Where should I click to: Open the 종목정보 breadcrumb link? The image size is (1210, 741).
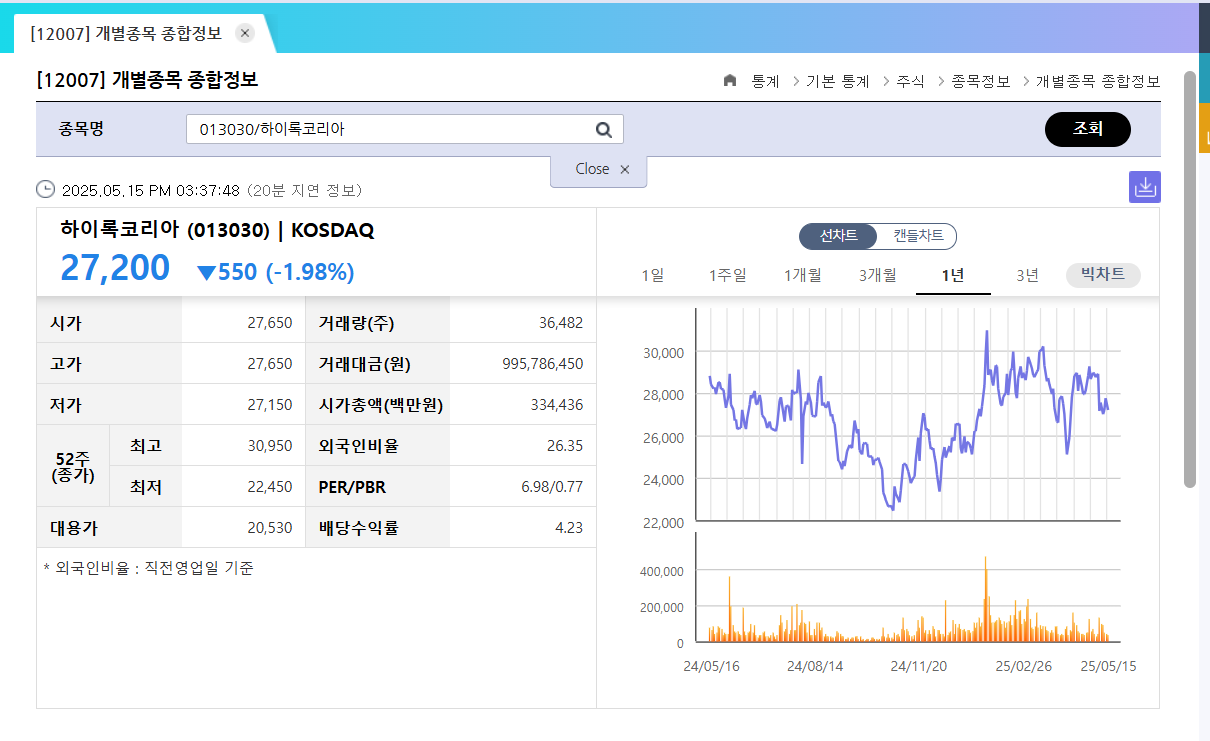[979, 82]
